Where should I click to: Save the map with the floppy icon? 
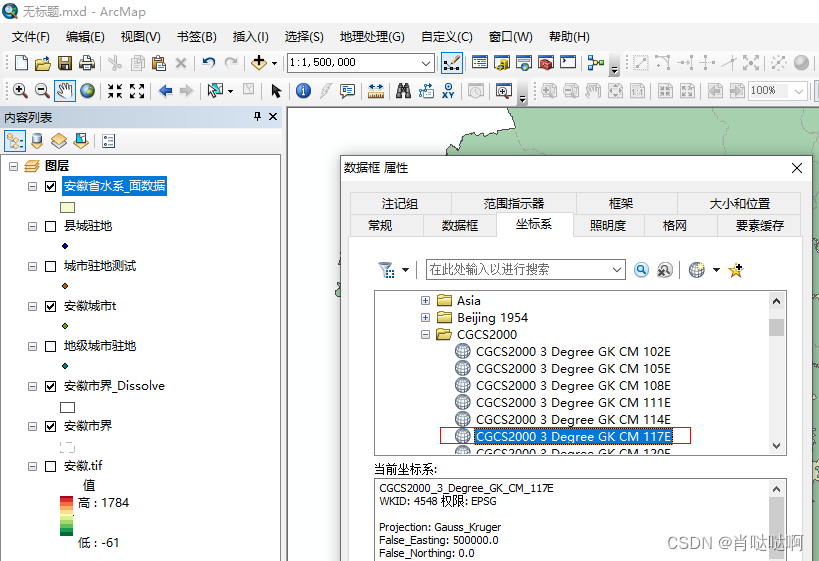65,63
